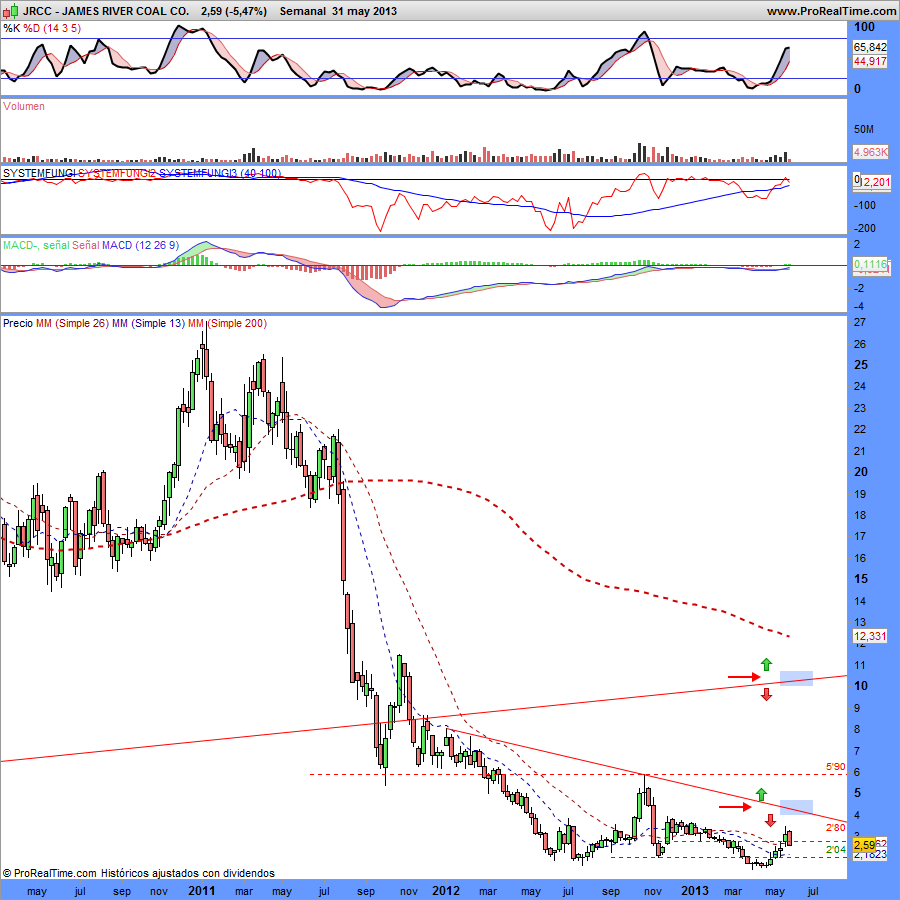Click the 2'80 level label

click(x=836, y=828)
